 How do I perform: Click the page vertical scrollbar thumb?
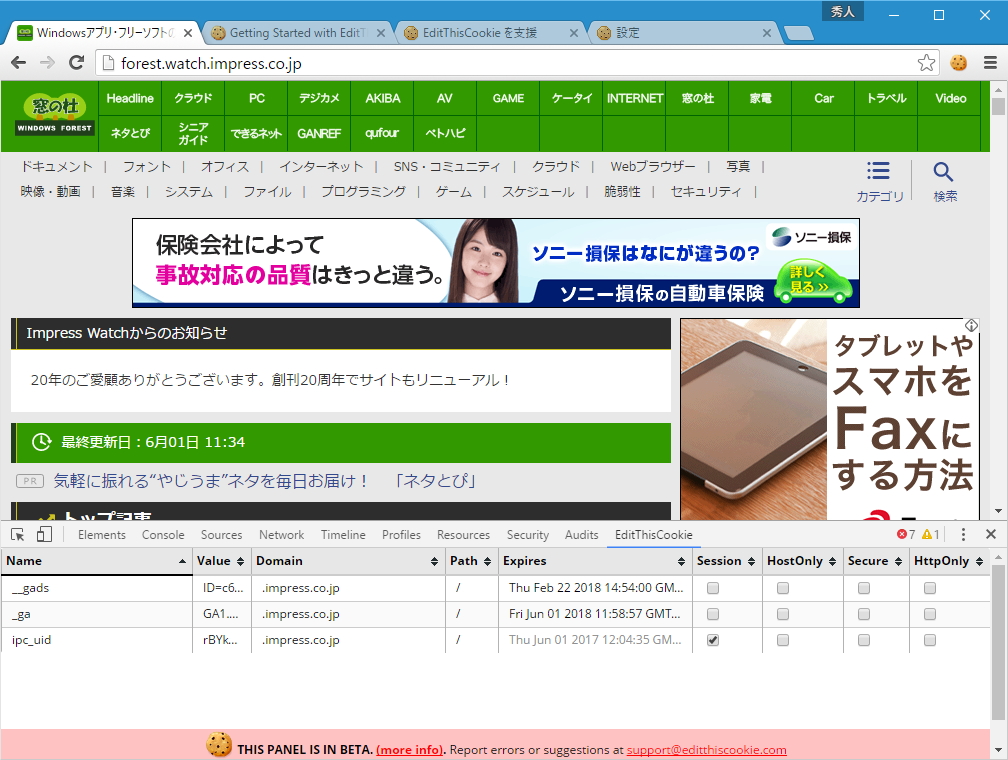click(998, 105)
